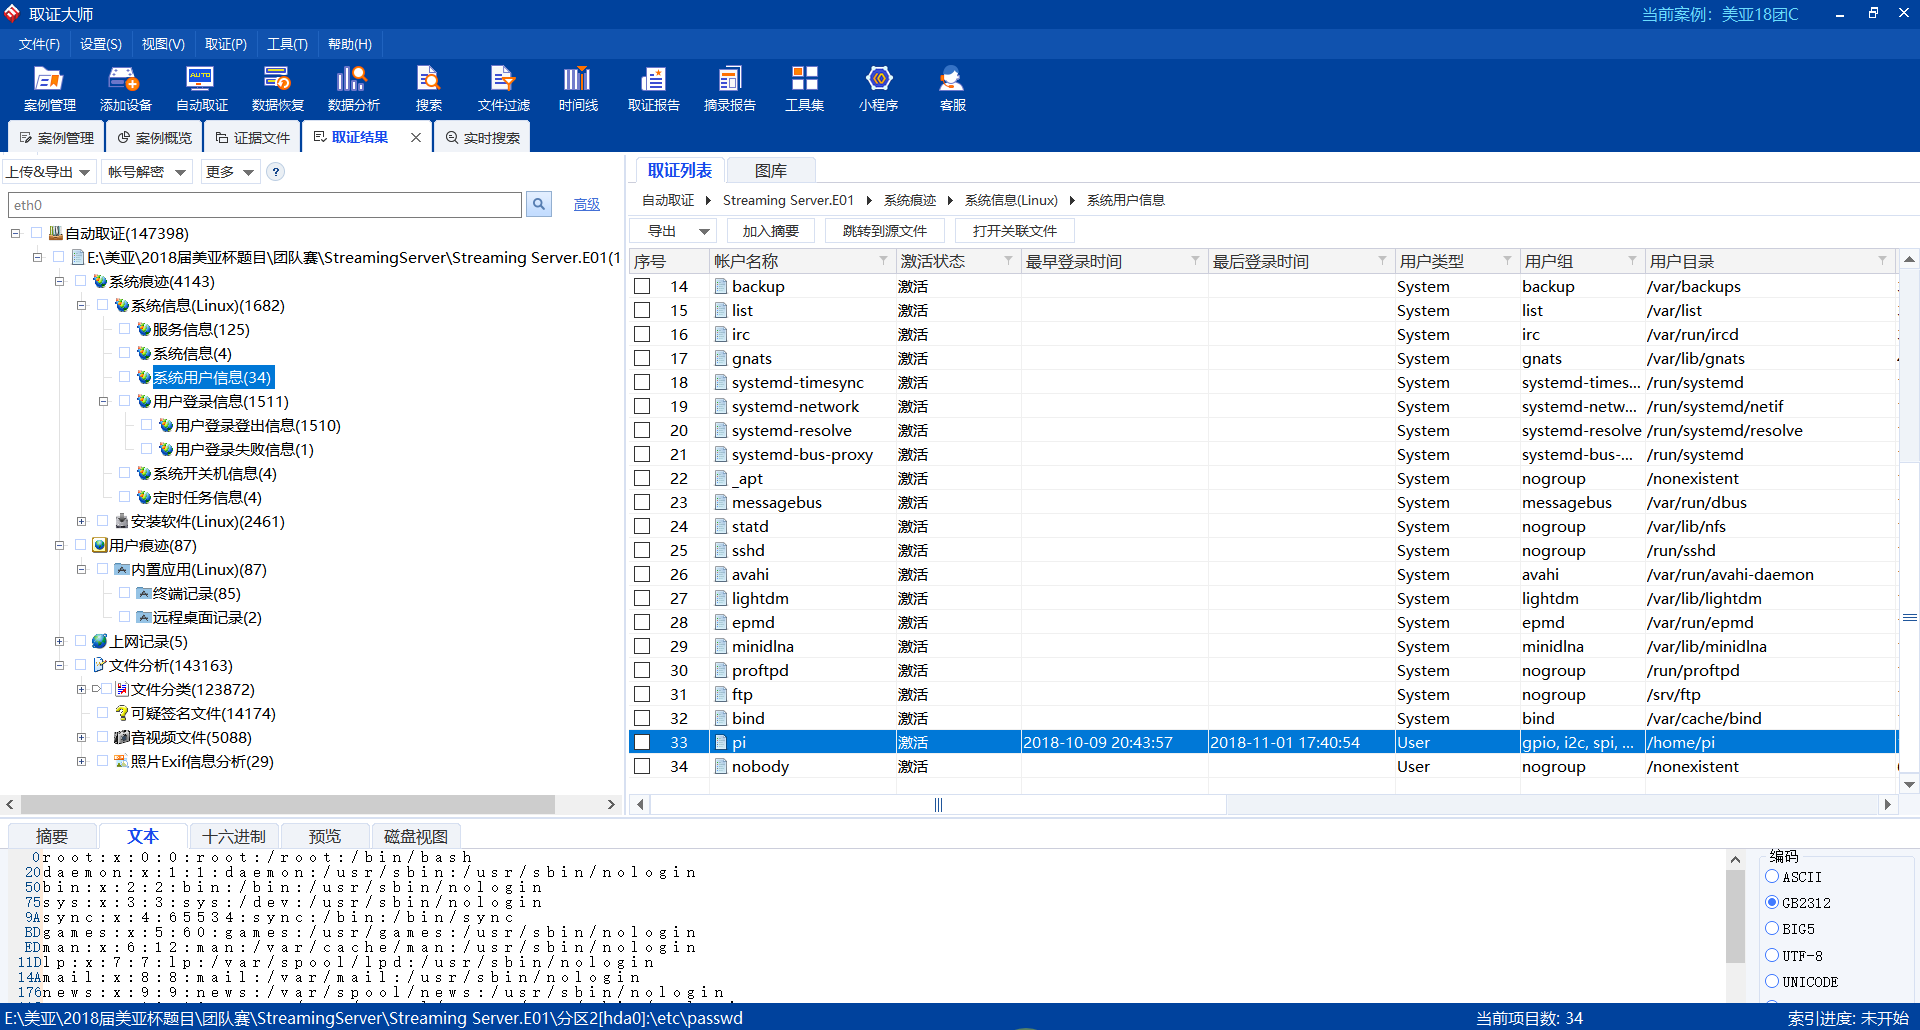This screenshot has height=1030, width=1920.
Task: Open the 客服 support icon
Action: click(x=952, y=88)
